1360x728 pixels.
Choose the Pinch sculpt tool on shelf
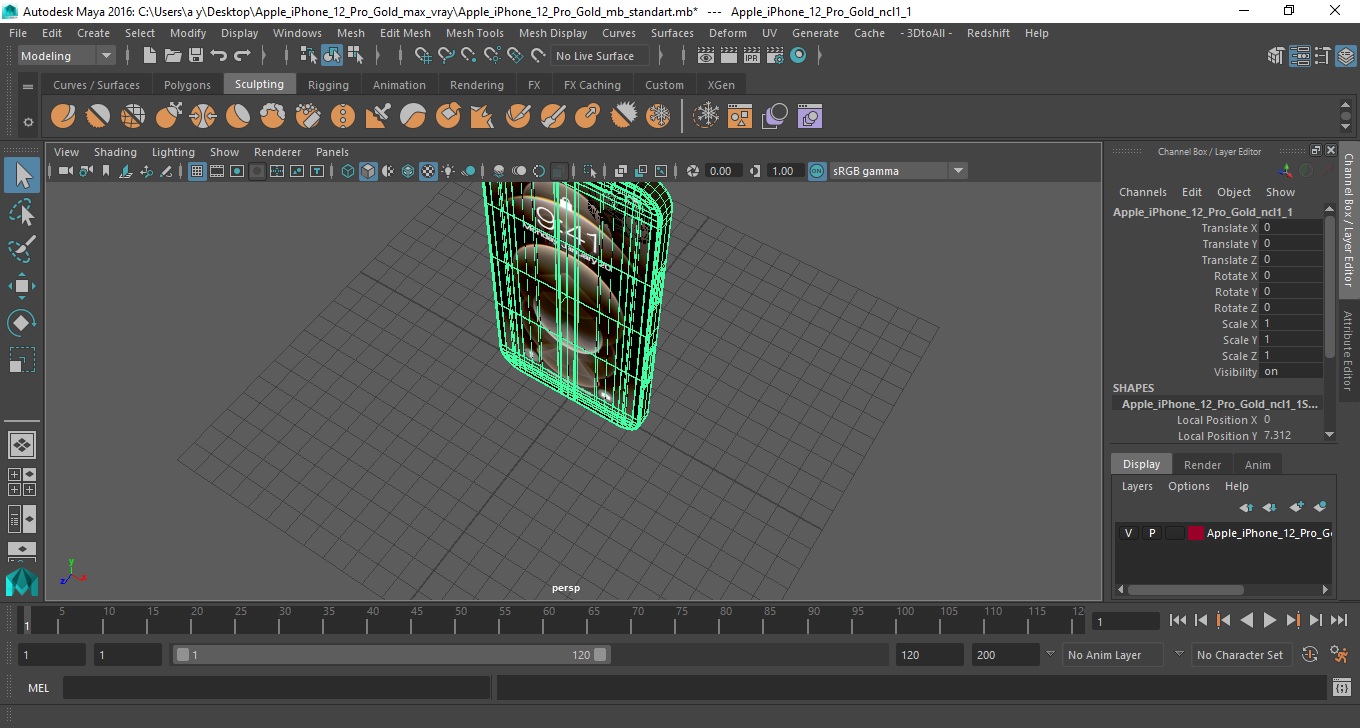coord(203,117)
